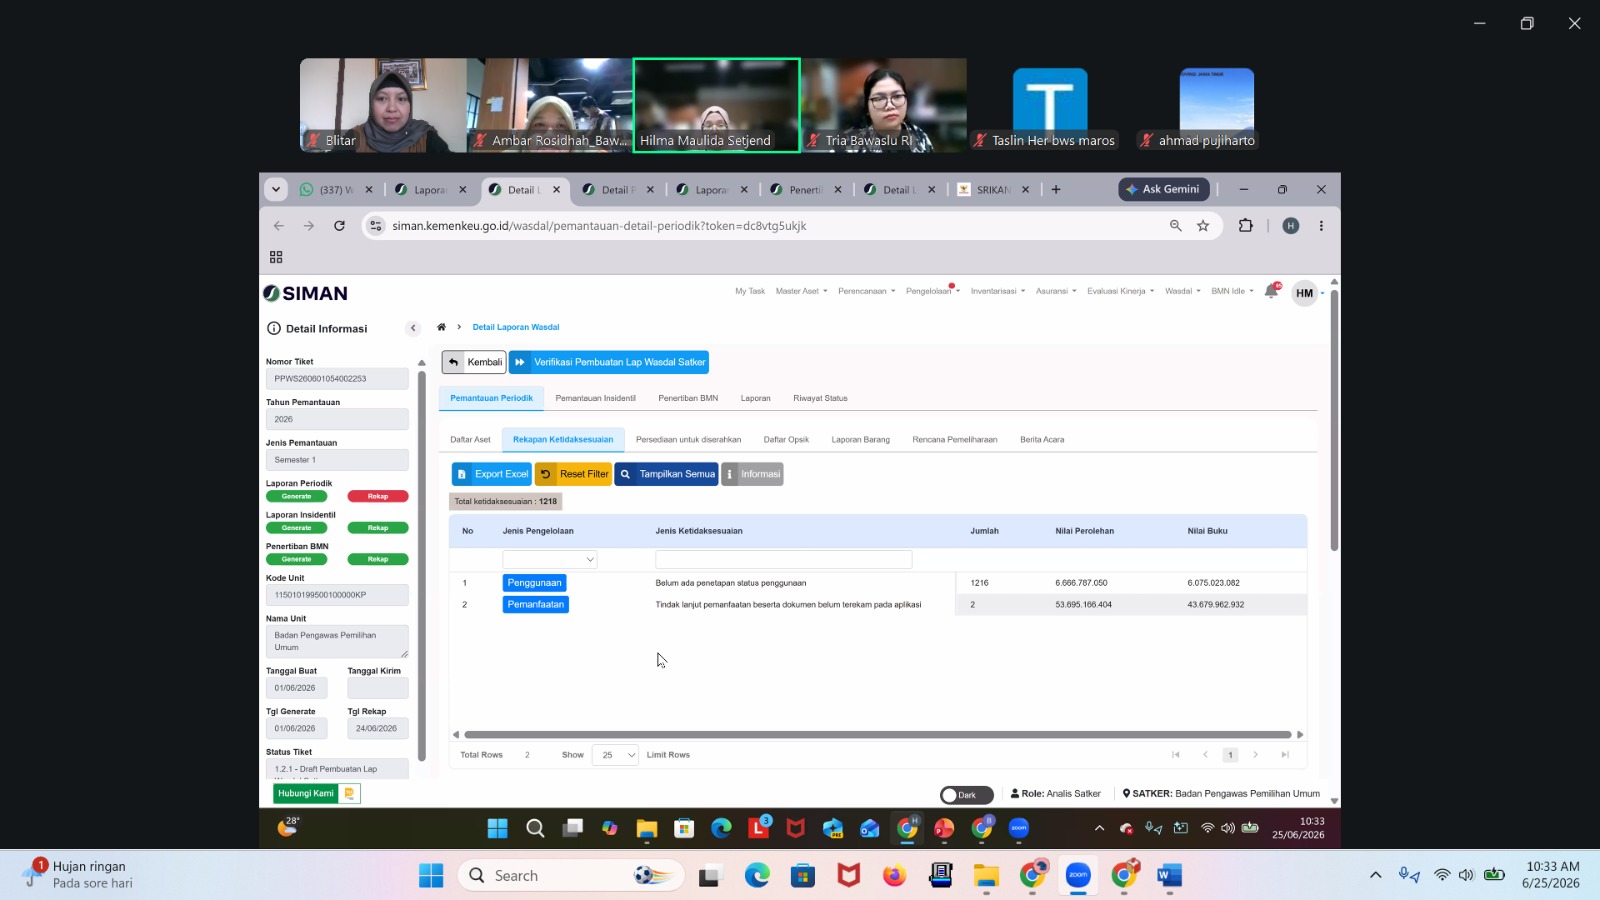
Task: Close the WhatsApp browser tab
Action: coord(369,189)
